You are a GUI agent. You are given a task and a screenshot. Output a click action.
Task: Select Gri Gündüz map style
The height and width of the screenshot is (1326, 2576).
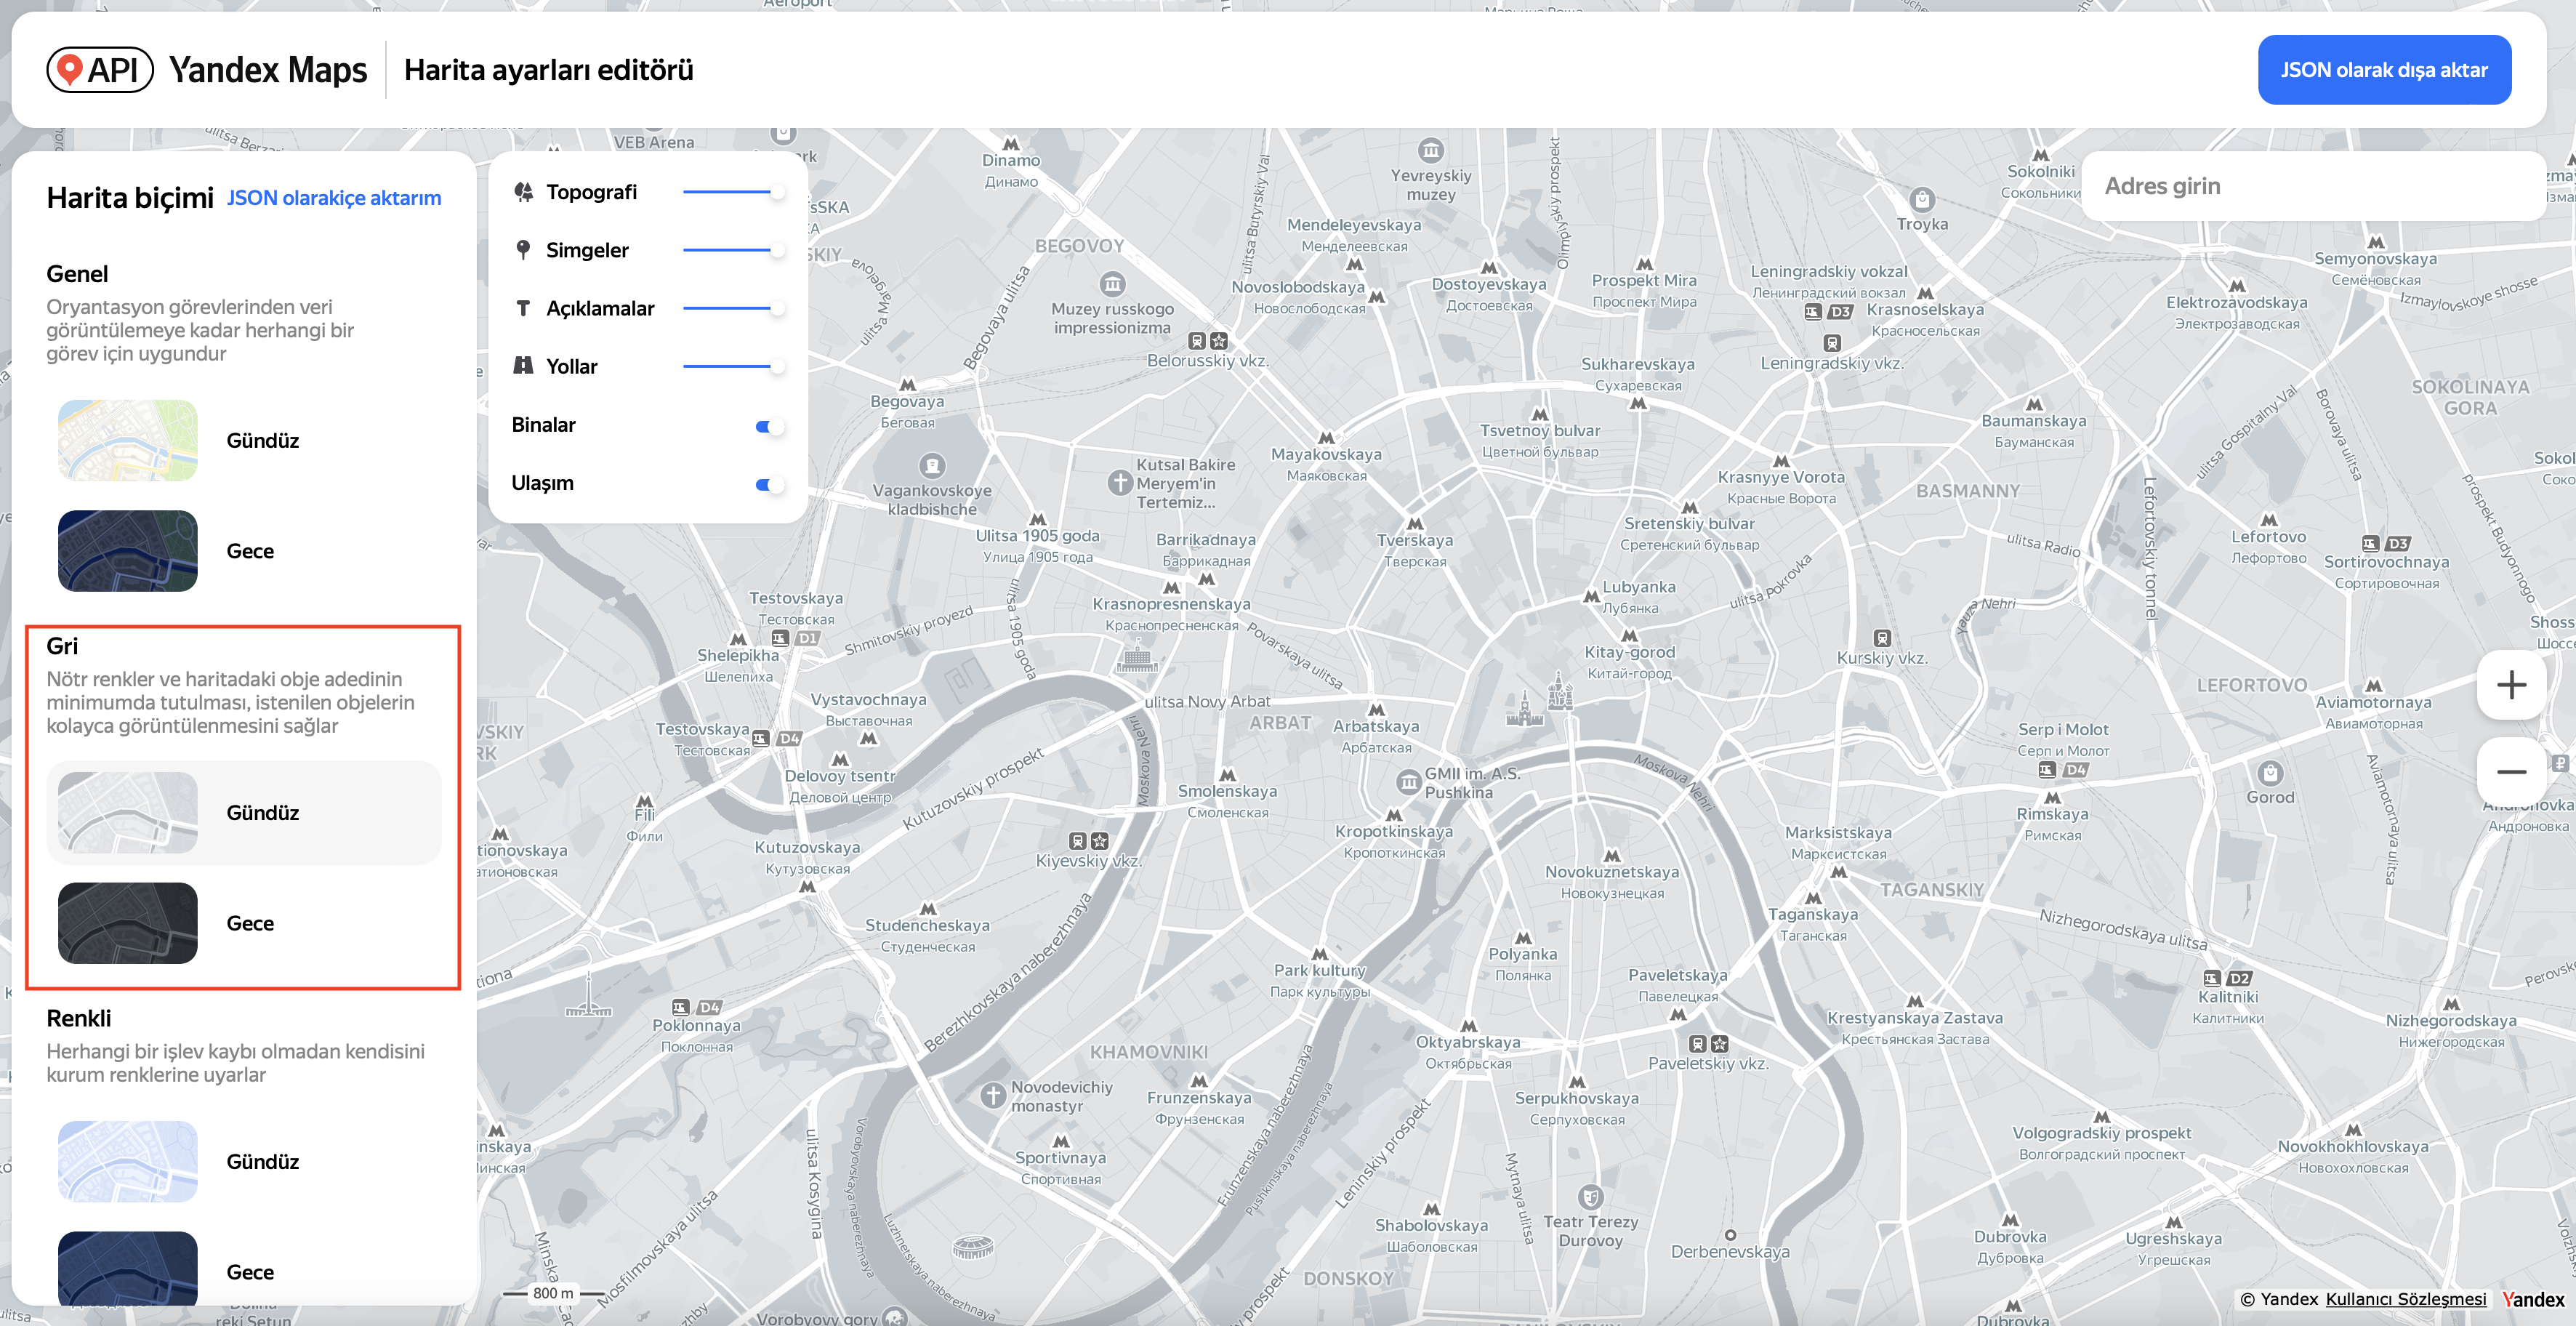[244, 813]
